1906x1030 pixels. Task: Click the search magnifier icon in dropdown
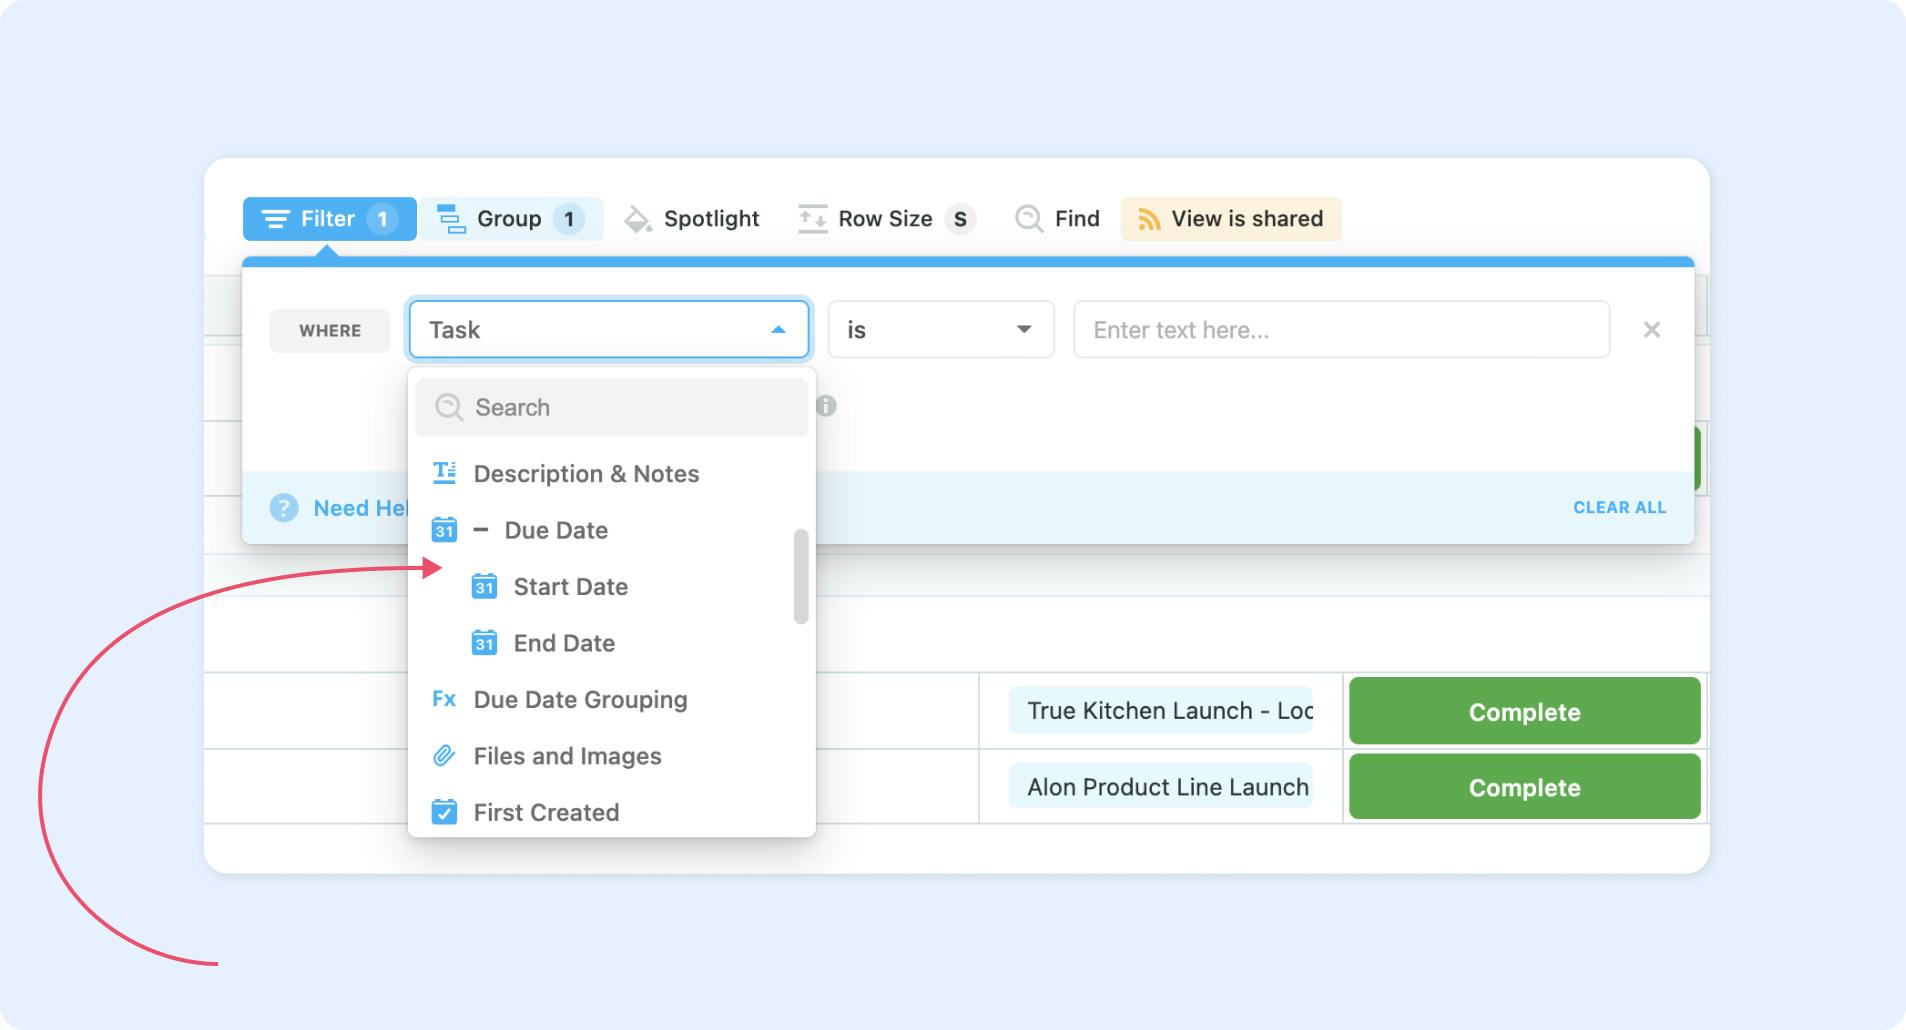(449, 407)
